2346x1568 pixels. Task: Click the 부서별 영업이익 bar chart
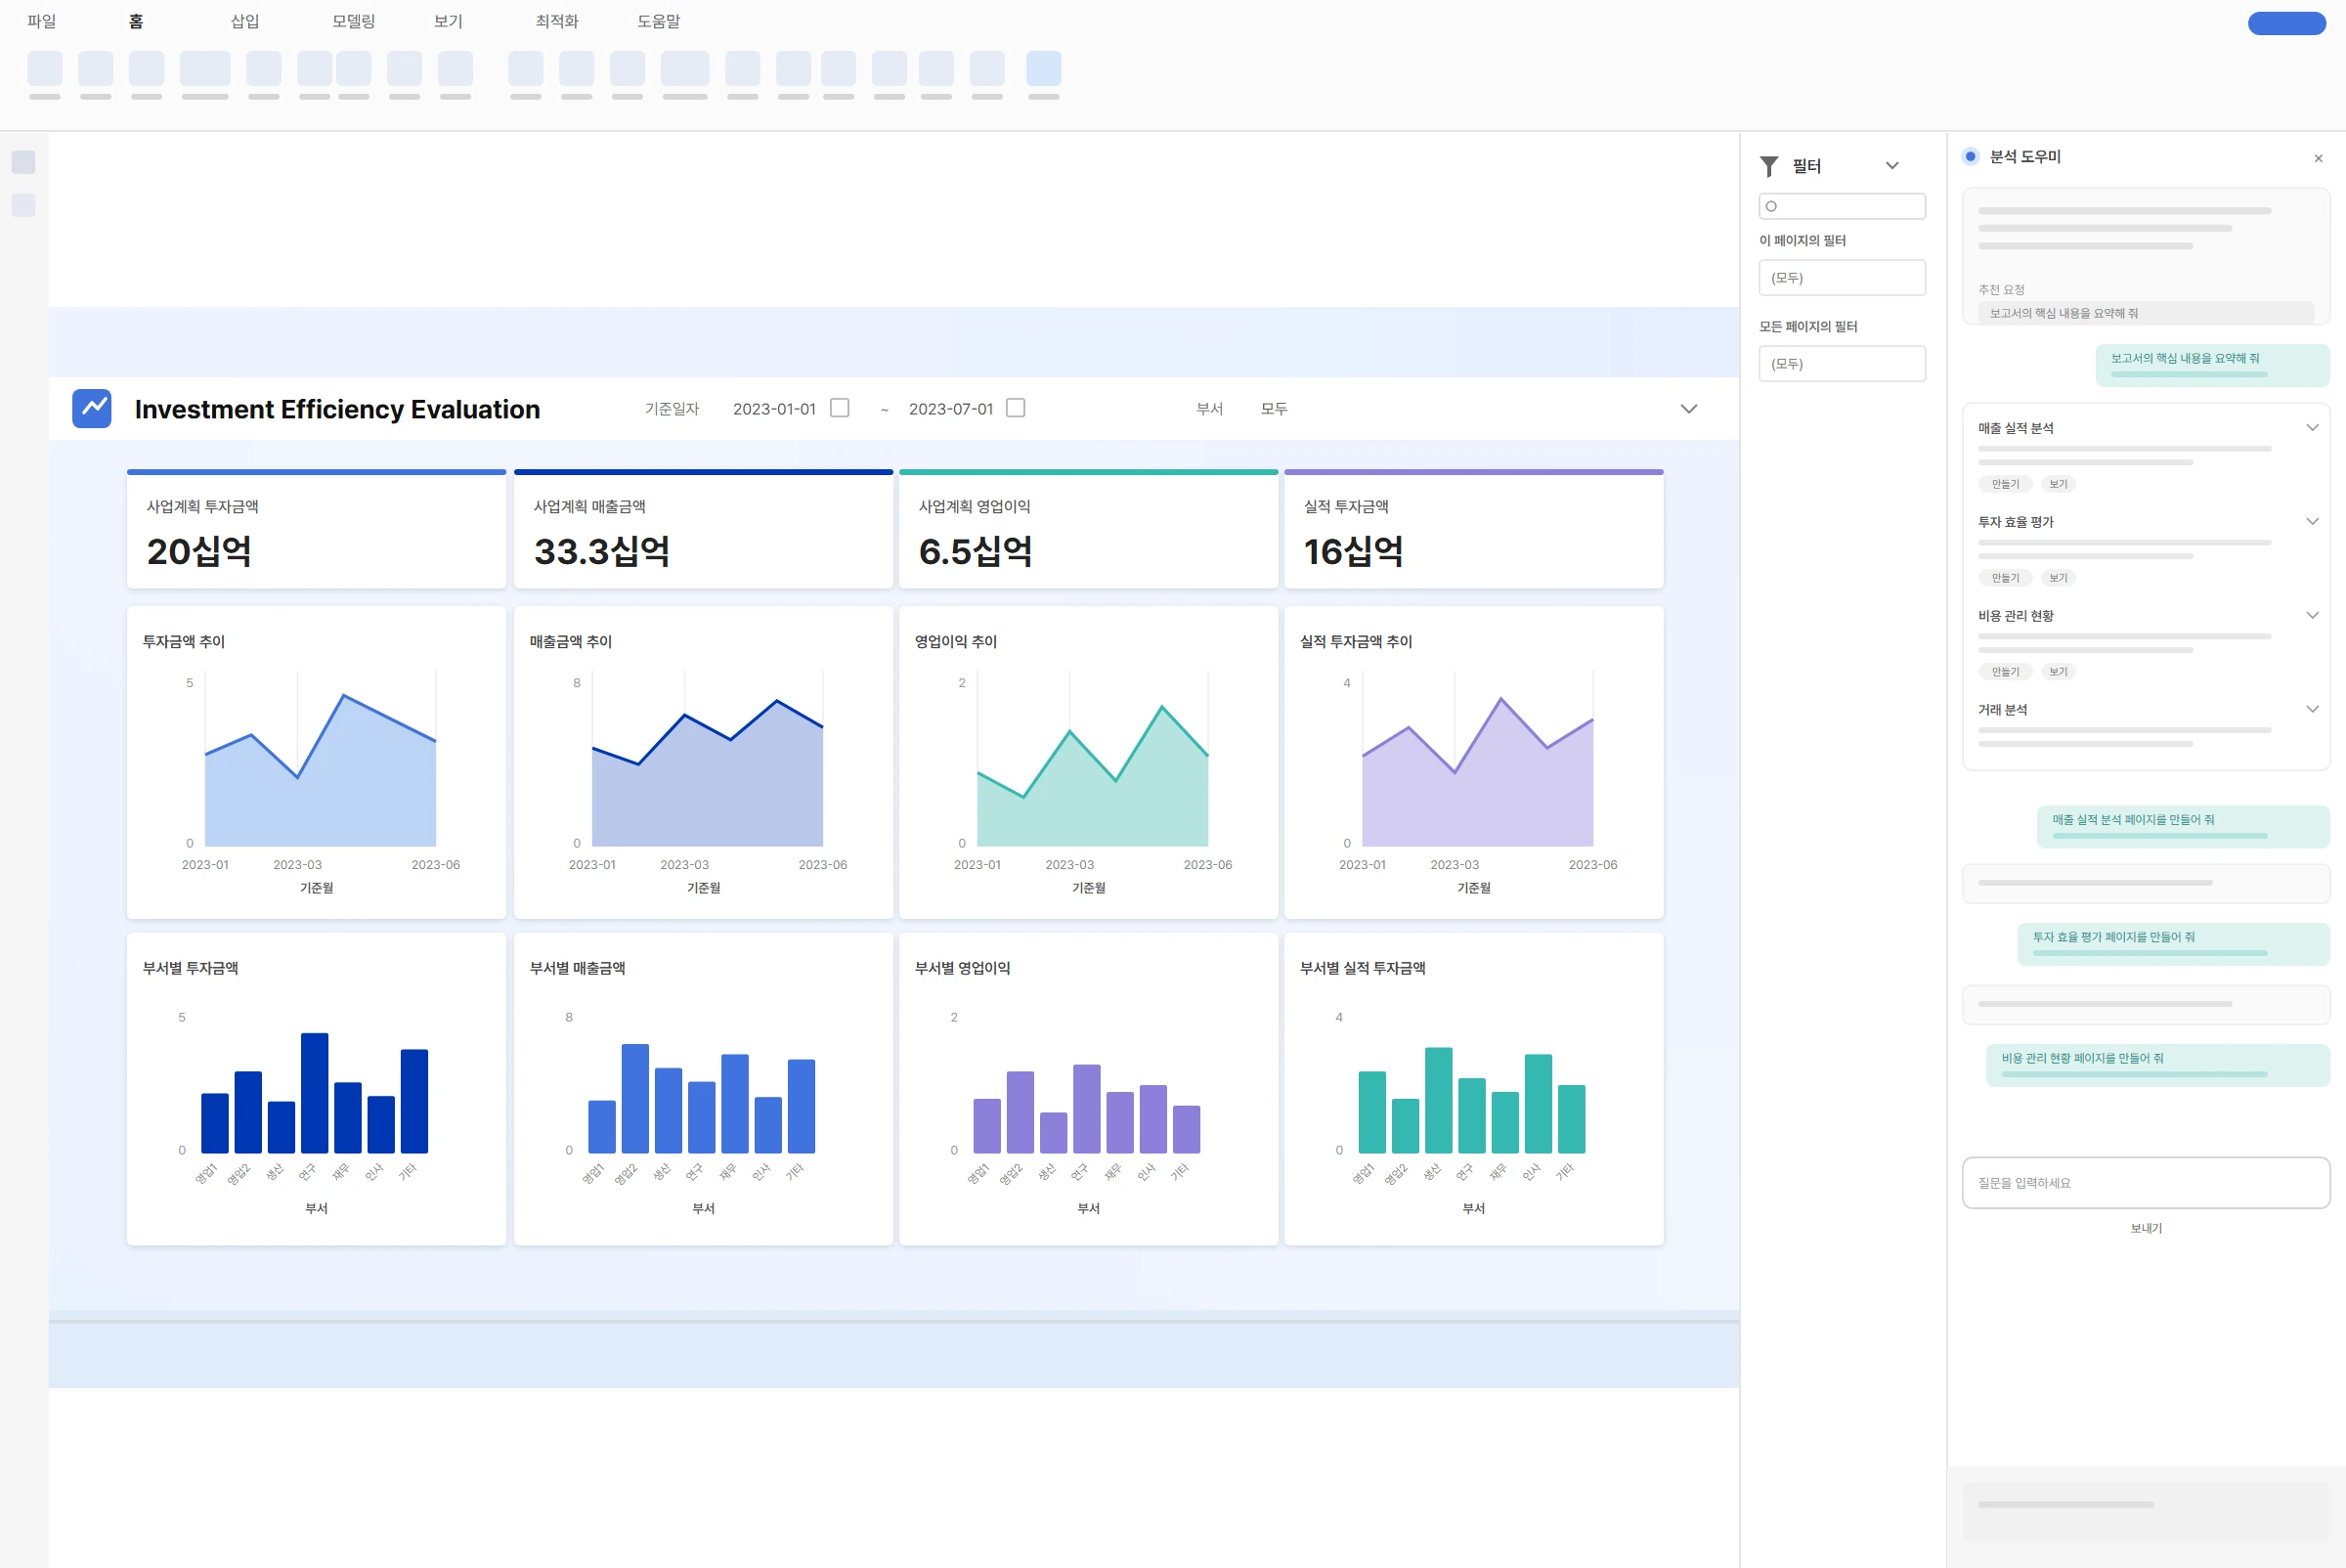(x=1088, y=1089)
